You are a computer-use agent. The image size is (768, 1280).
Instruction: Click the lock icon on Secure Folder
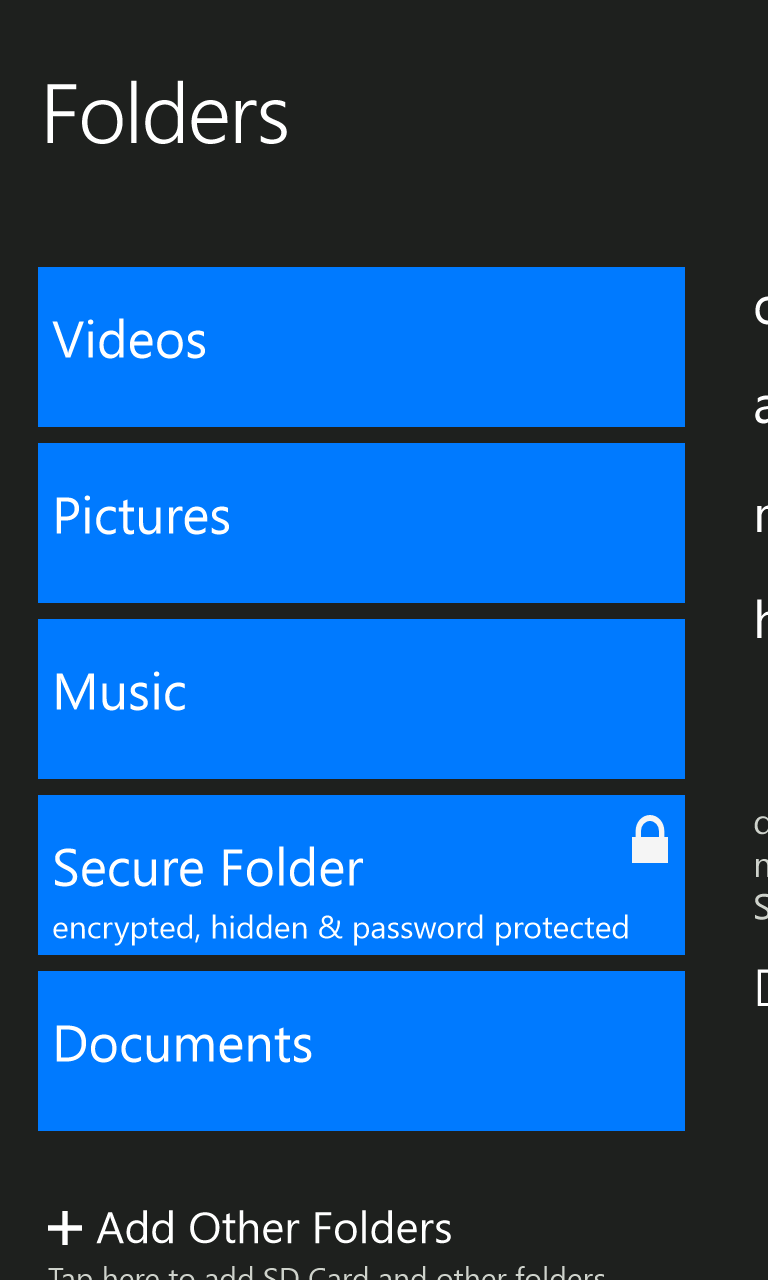649,840
